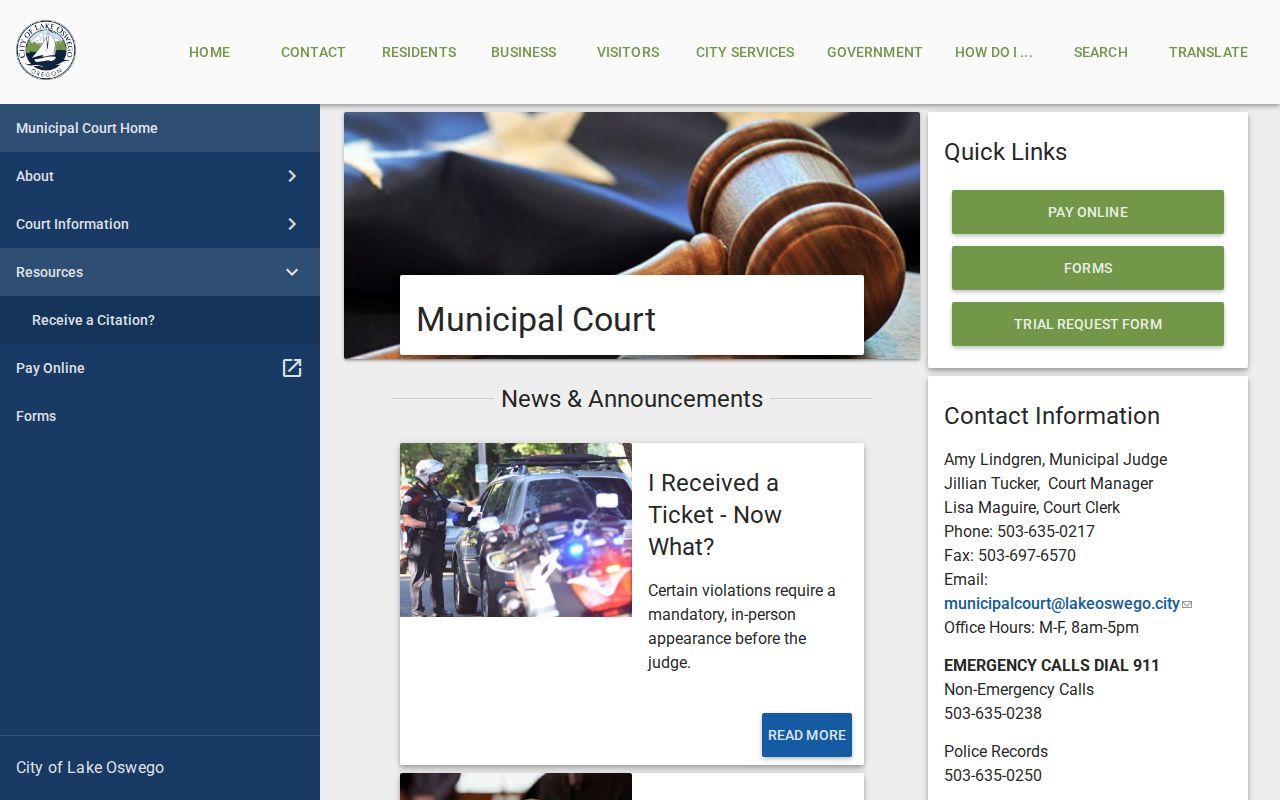Open the RESIDENTS menu
This screenshot has height=800, width=1280.
click(x=419, y=52)
